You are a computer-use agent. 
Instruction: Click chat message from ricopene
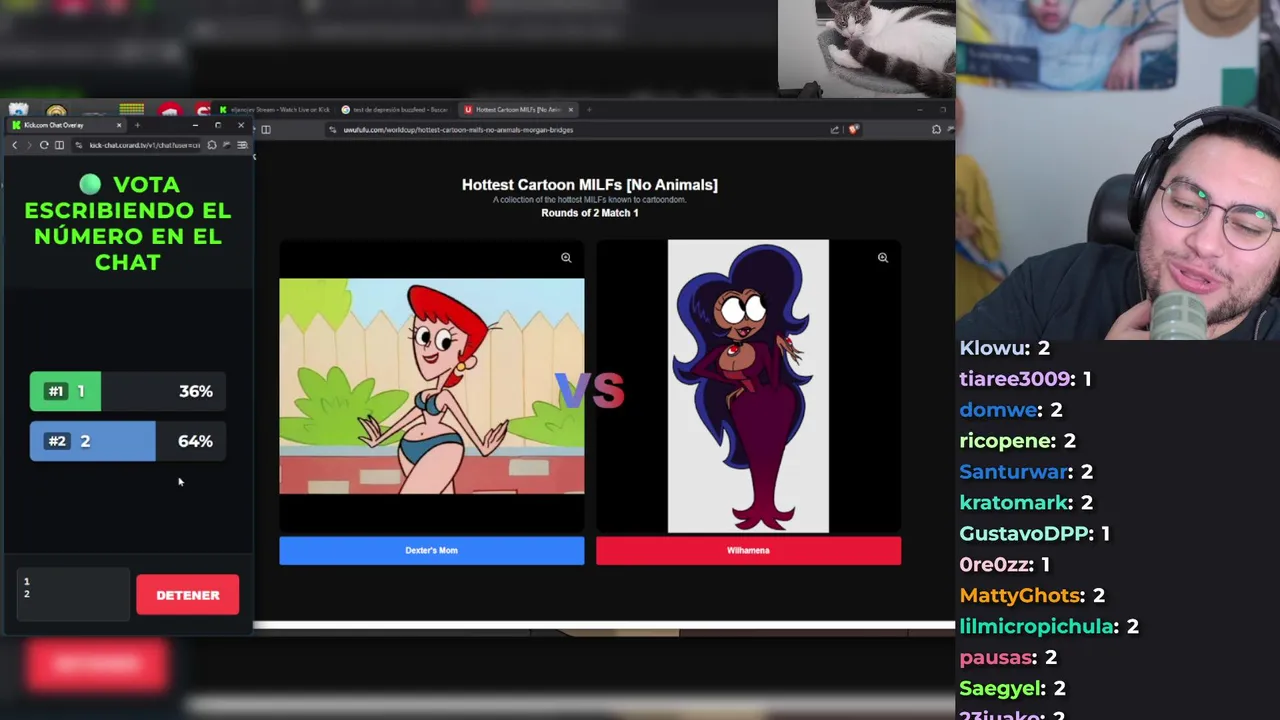click(x=1018, y=441)
